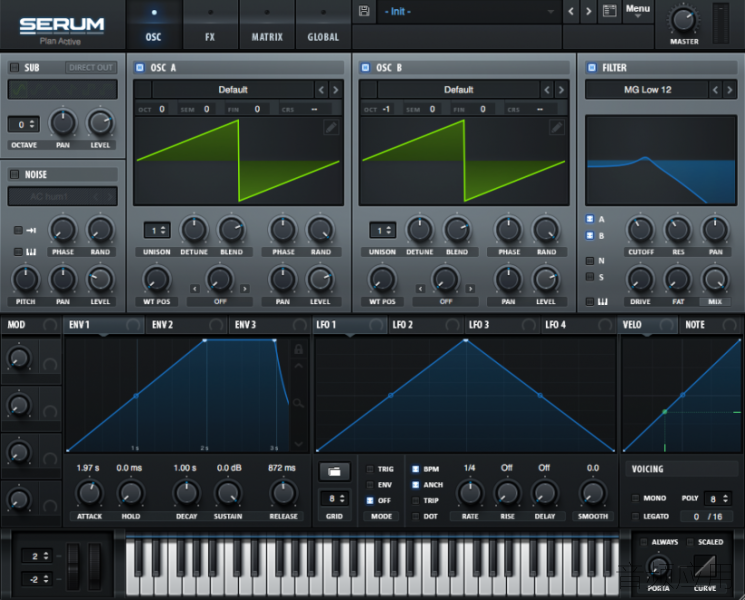
Task: Open the MG Low 12 filter type list
Action: 647,90
